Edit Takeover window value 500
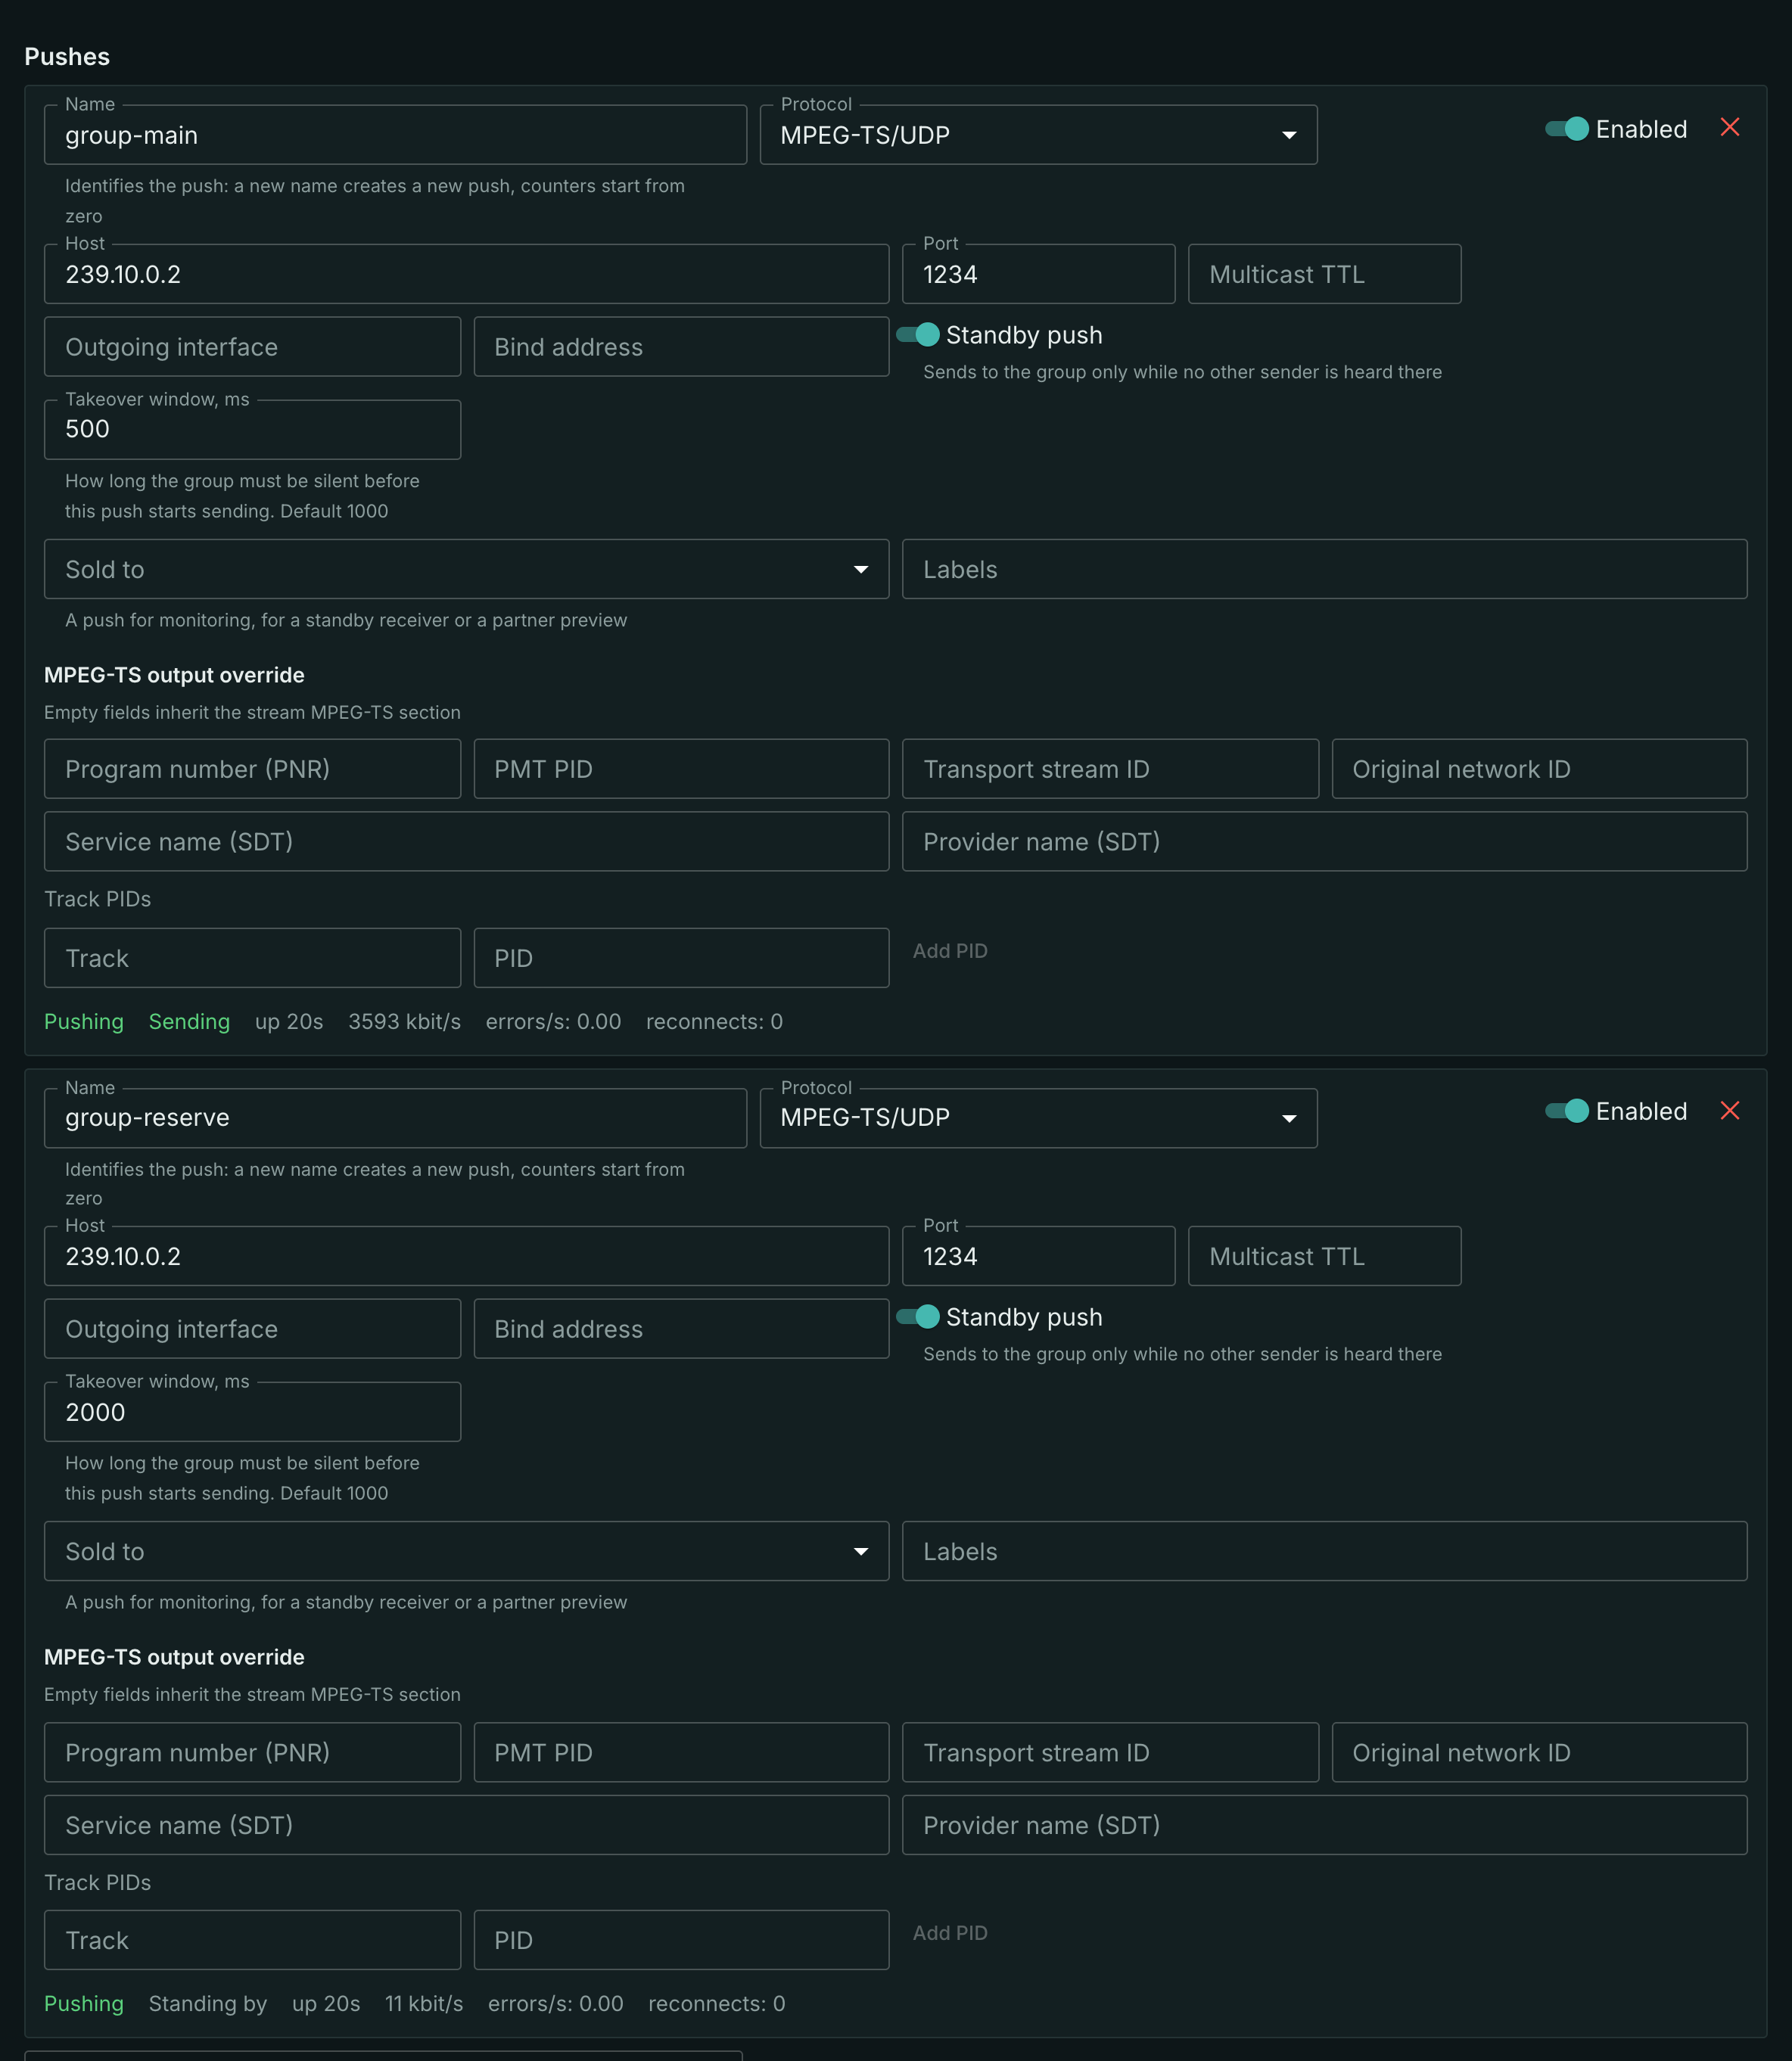 coord(252,430)
